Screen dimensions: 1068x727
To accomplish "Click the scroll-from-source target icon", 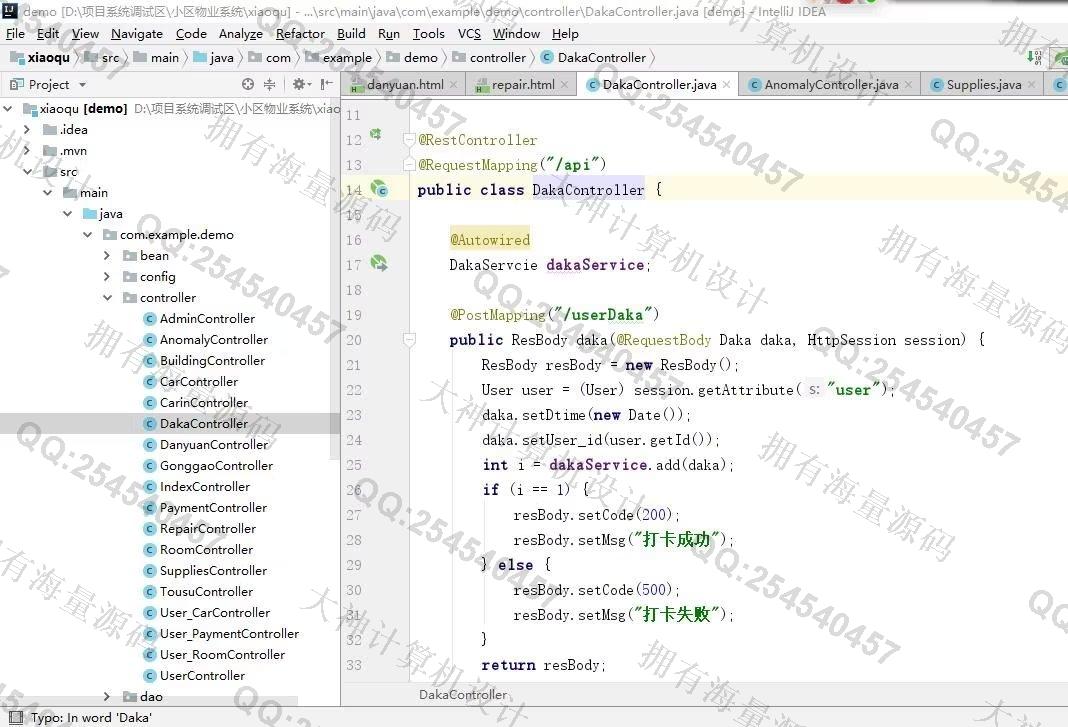I will pyautogui.click(x=248, y=84).
